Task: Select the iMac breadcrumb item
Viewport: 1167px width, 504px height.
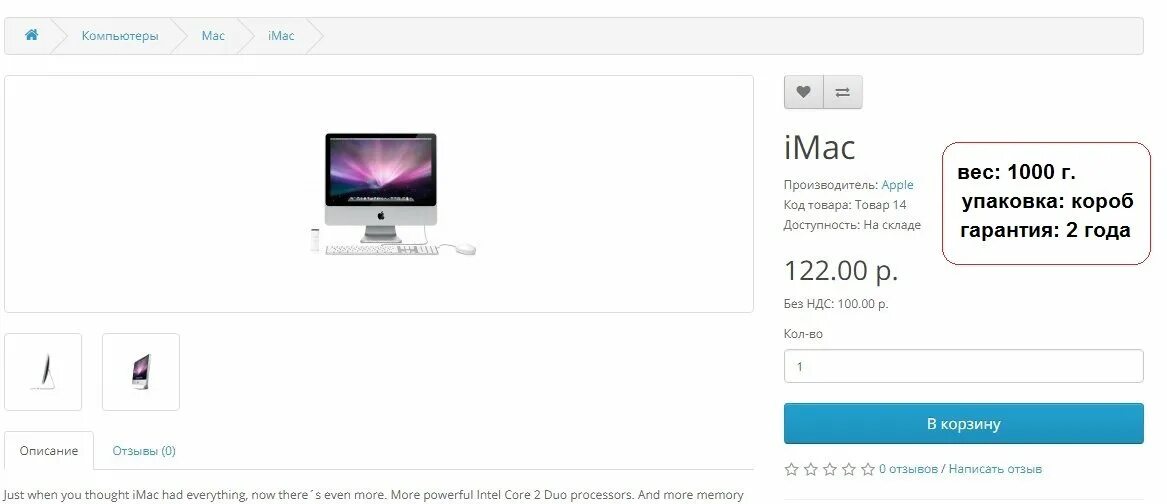Action: (281, 36)
